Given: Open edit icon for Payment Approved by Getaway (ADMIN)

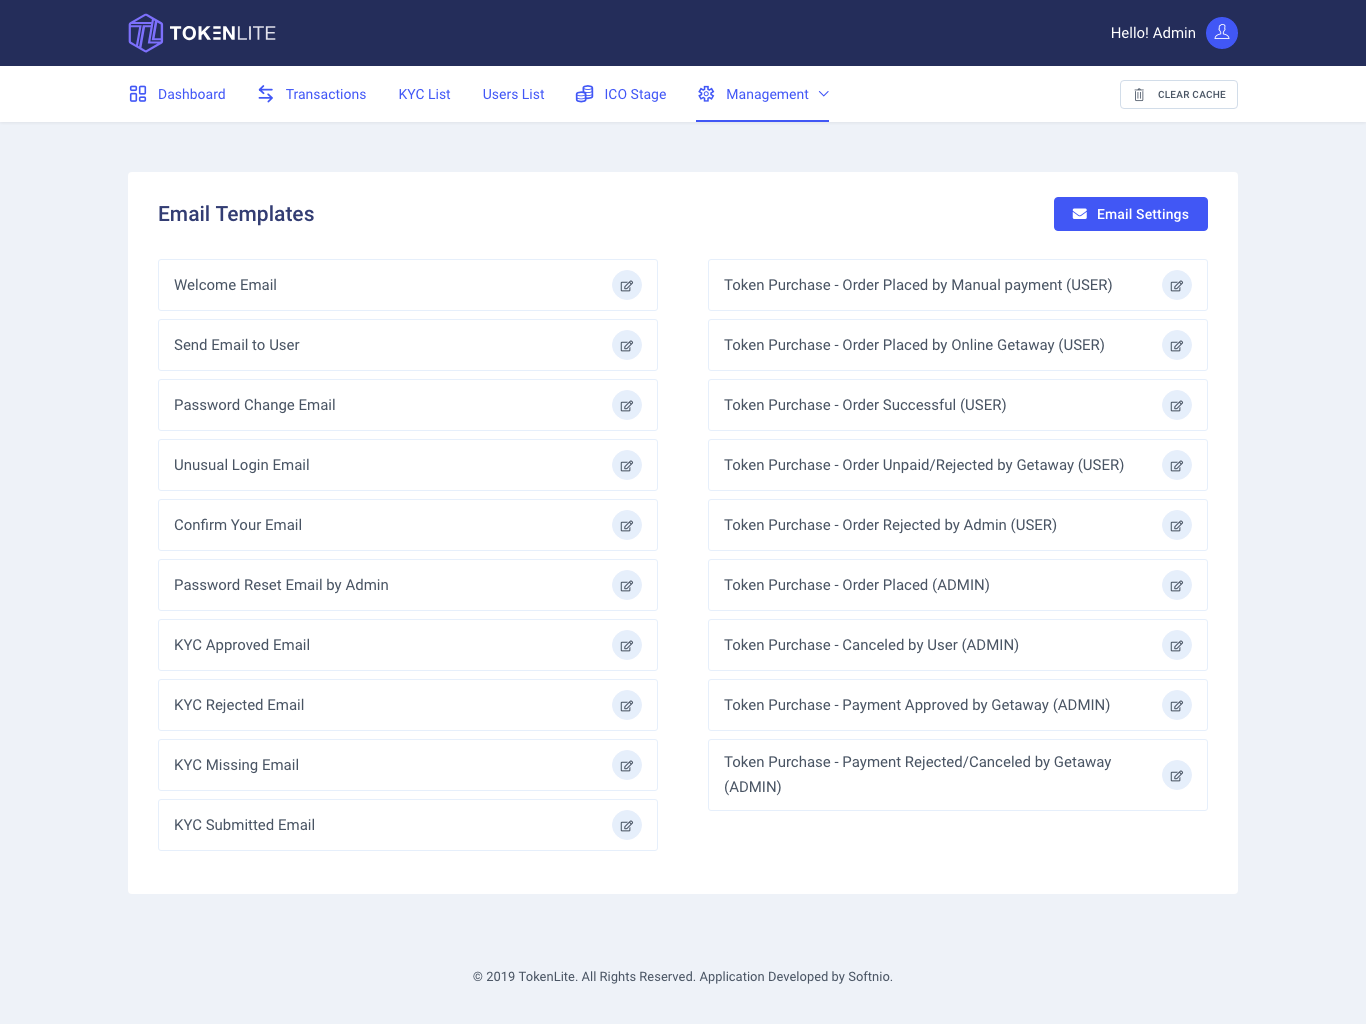Looking at the screenshot, I should tap(1177, 705).
